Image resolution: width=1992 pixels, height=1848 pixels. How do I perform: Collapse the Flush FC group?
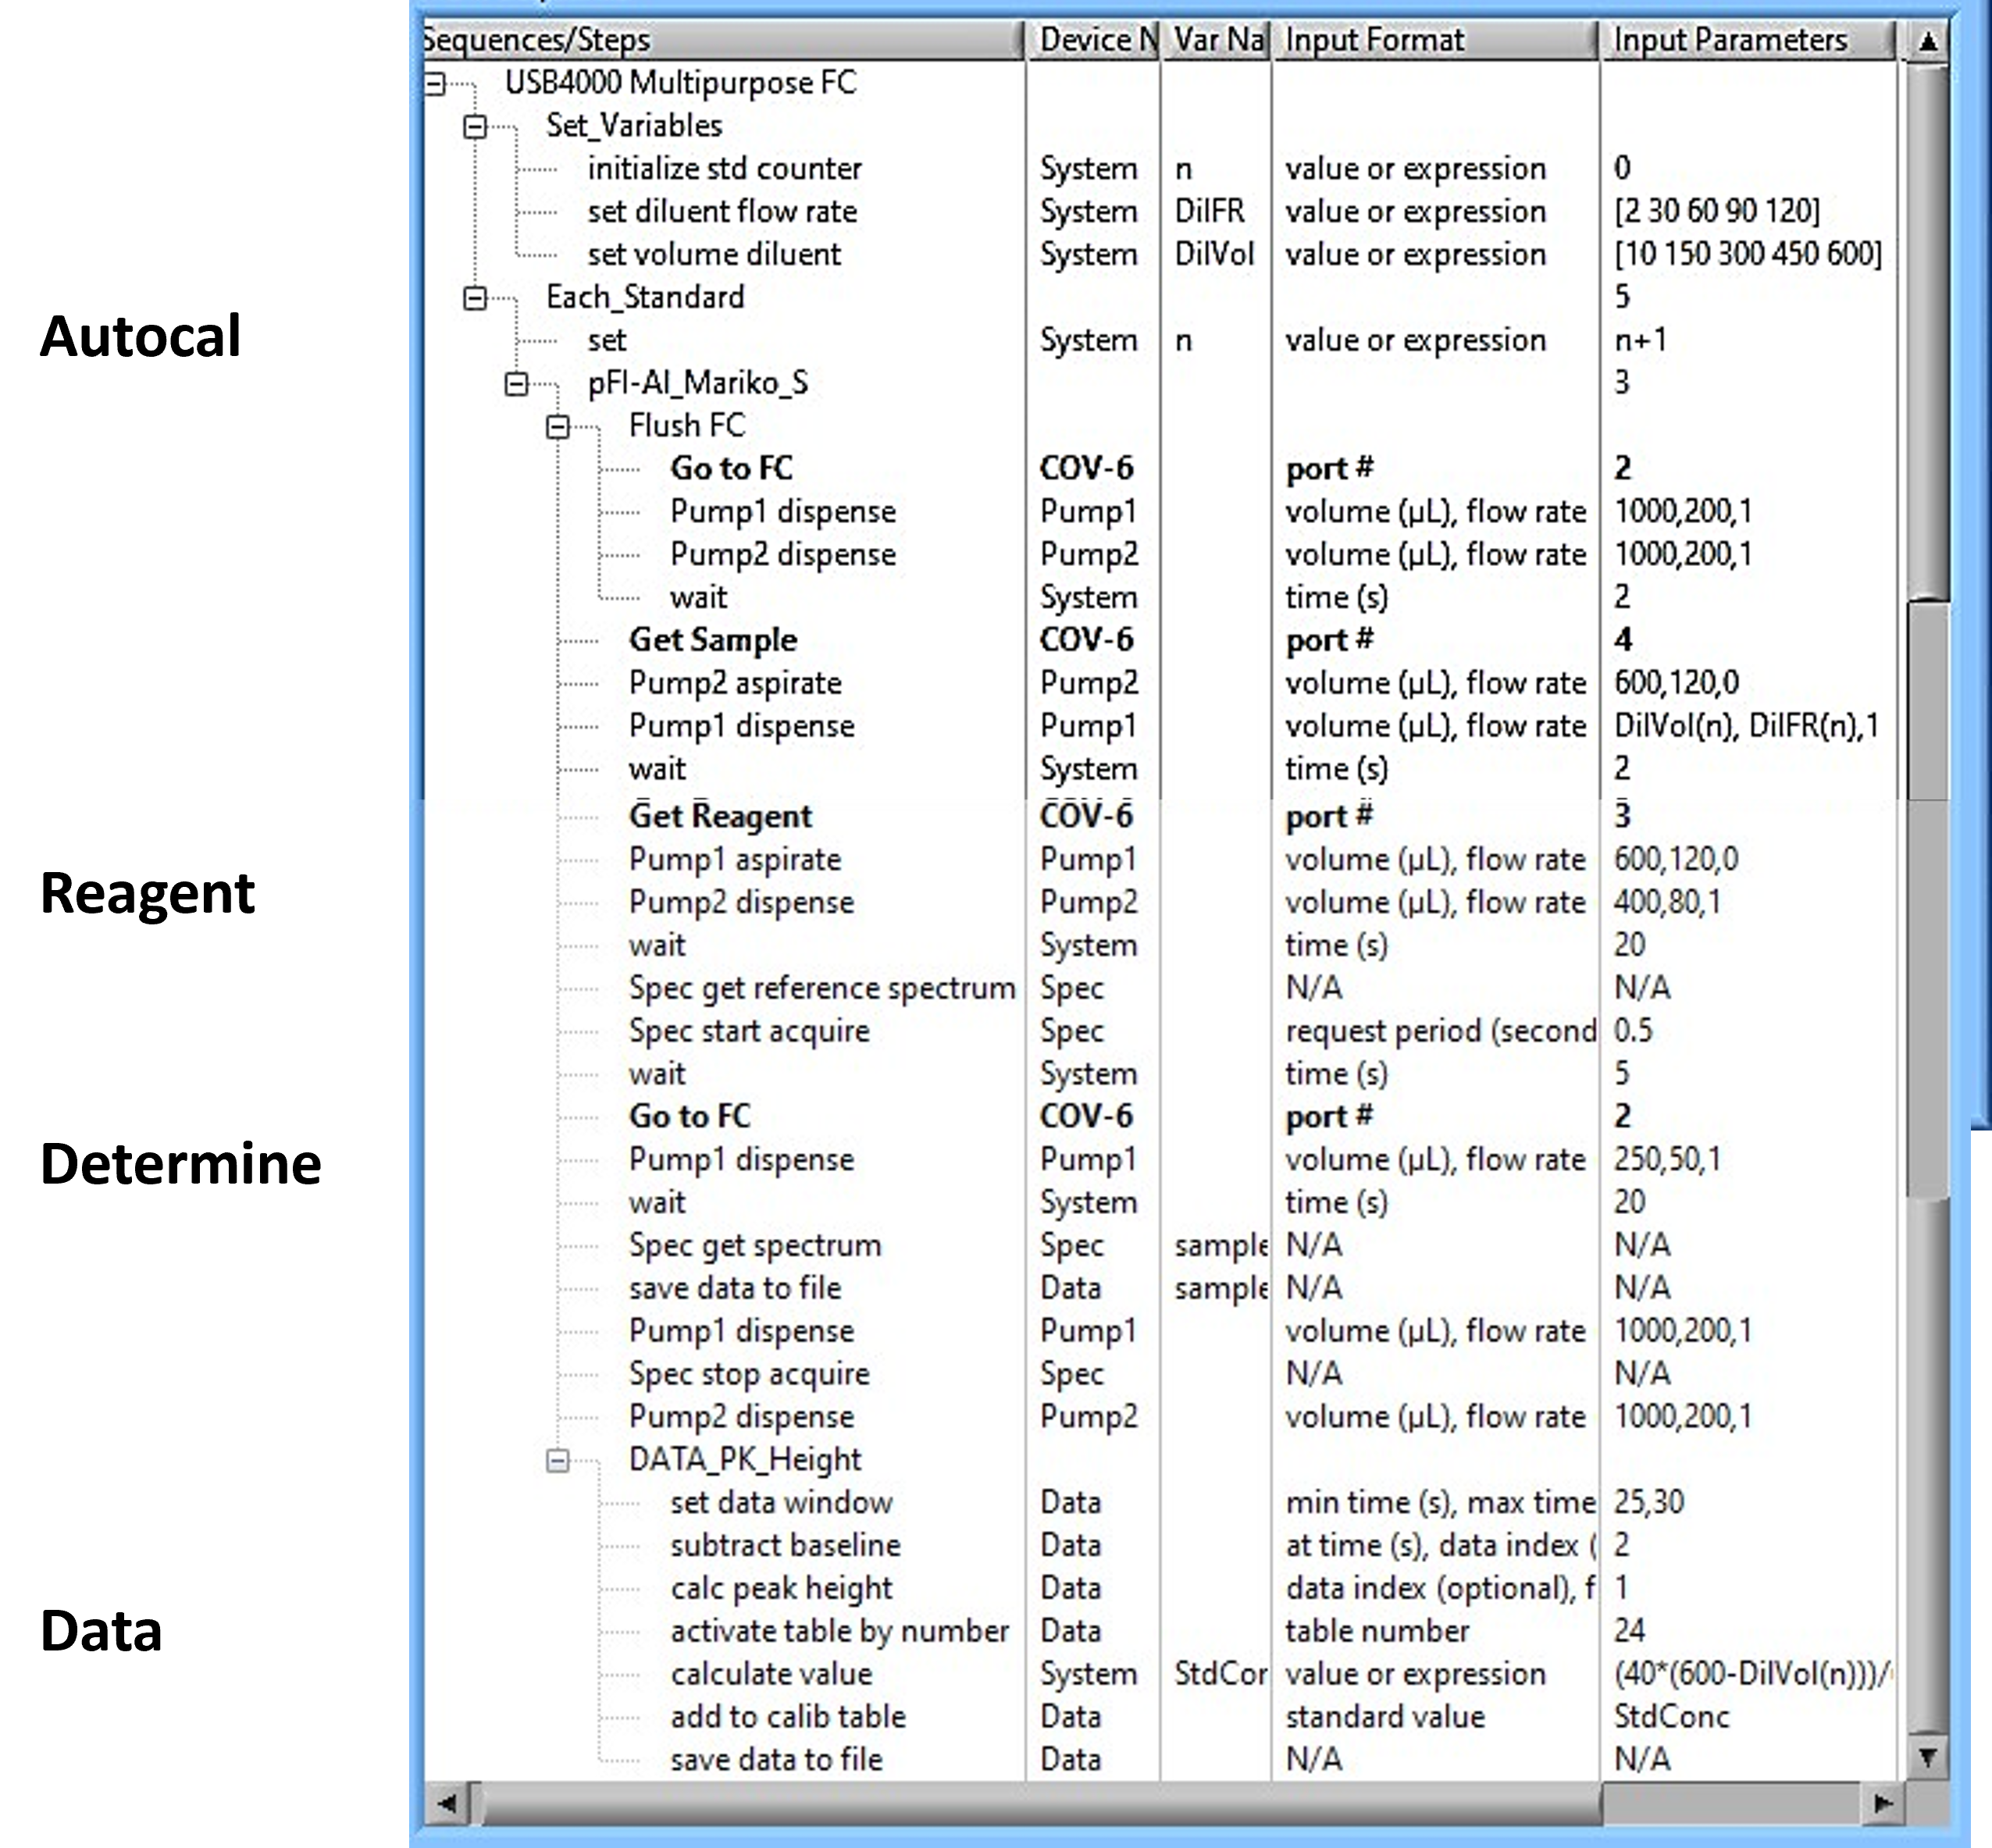click(x=558, y=427)
